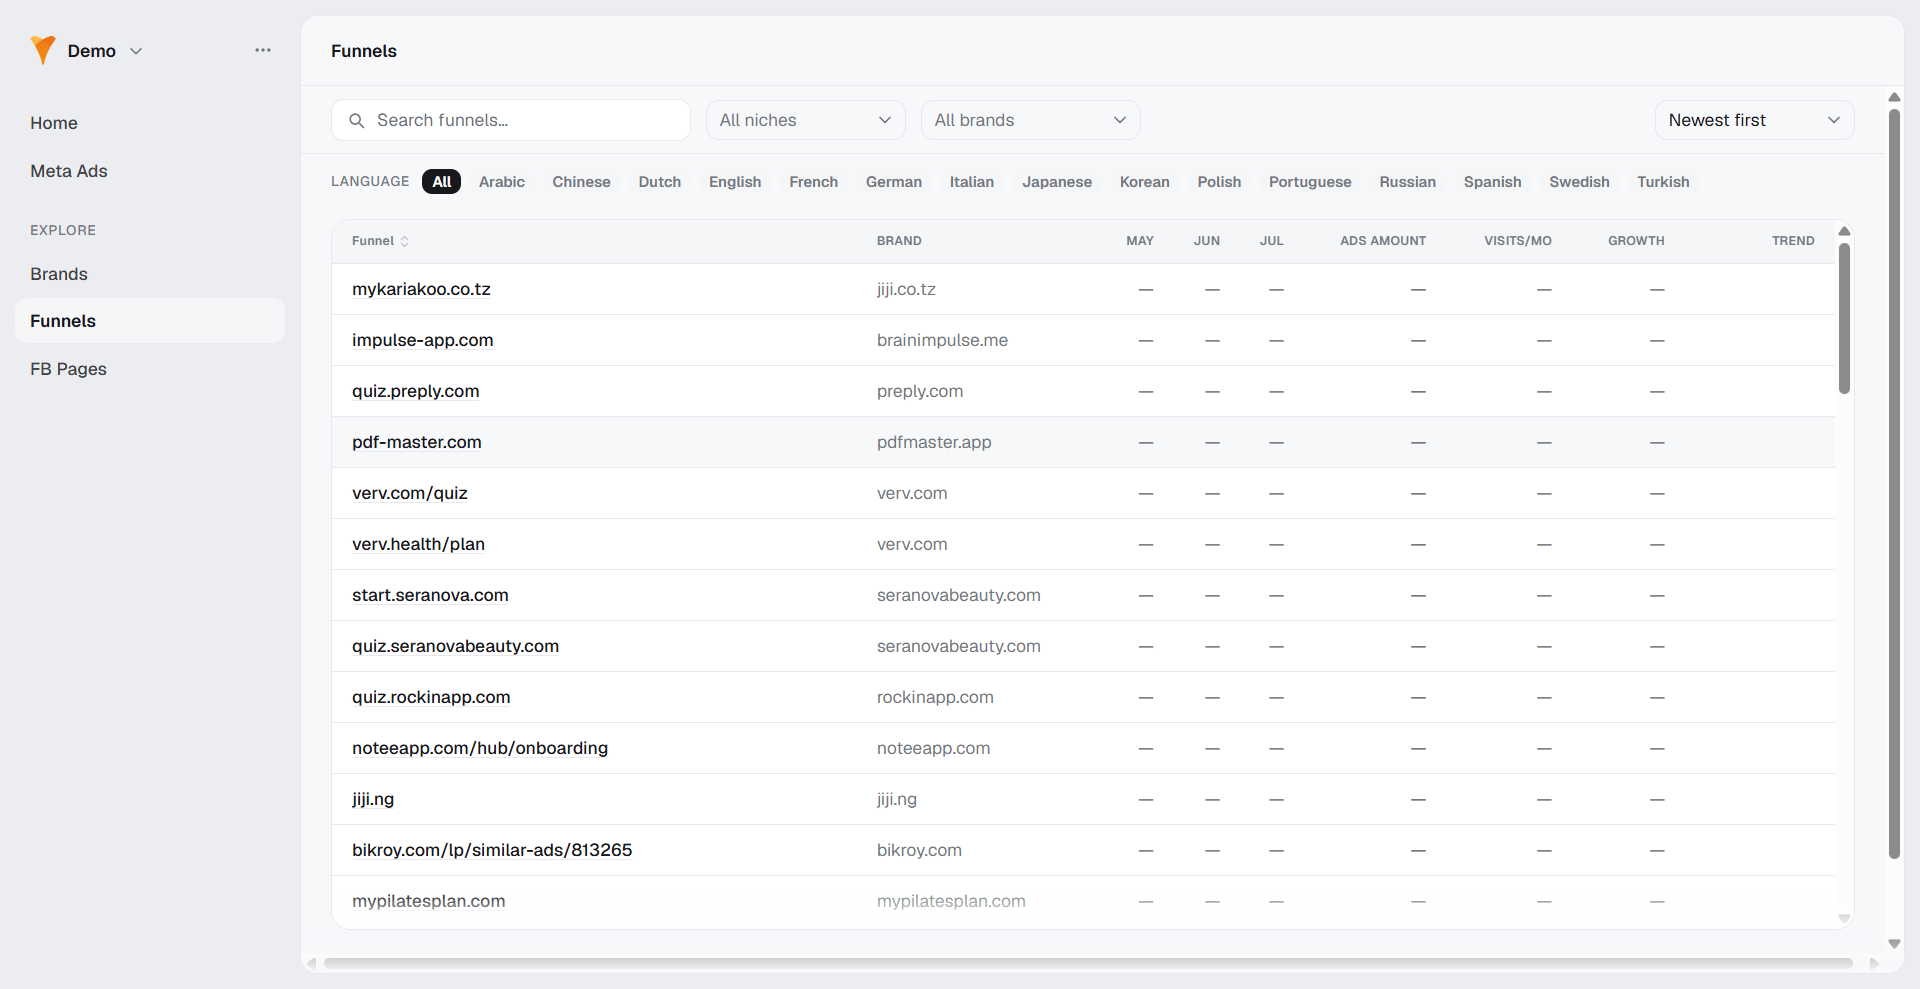Screen dimensions: 1920x989
Task: Click the VISITS/MO column header
Action: point(1518,241)
